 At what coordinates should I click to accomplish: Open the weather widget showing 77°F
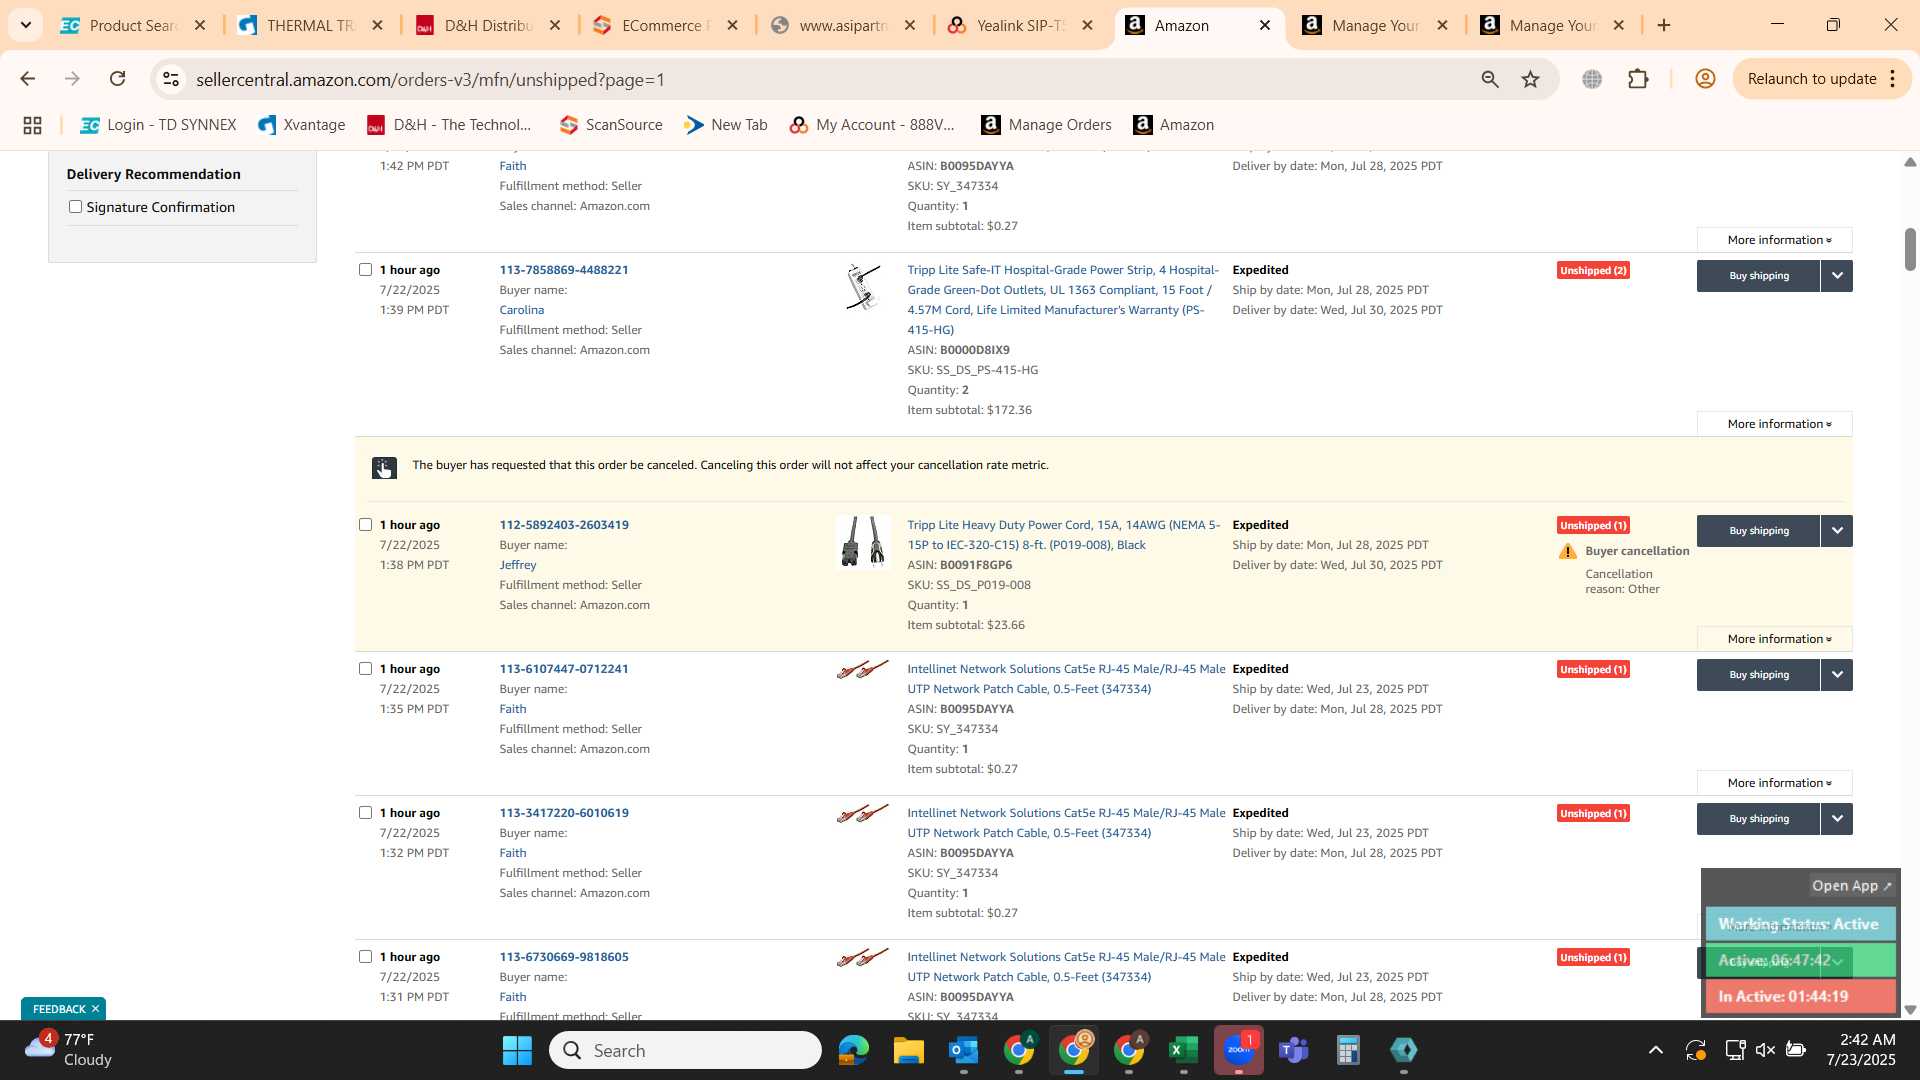pos(70,1050)
